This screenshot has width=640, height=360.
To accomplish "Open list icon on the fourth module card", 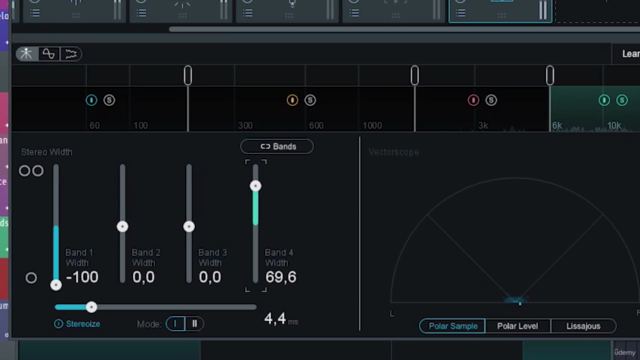I will [354, 13].
